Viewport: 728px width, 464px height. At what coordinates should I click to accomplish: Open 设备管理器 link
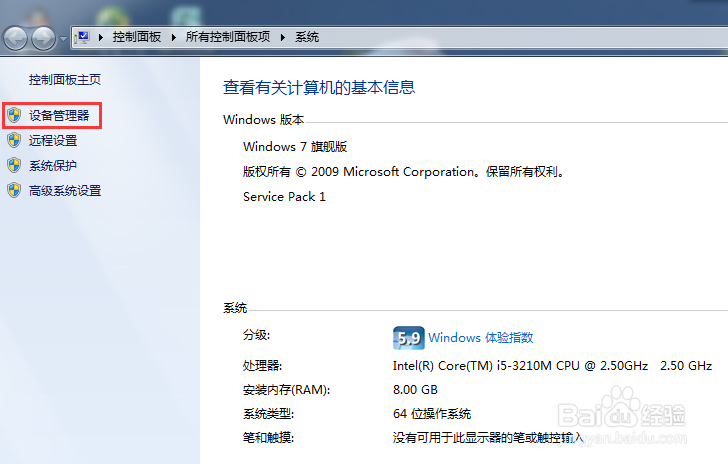coord(59,115)
